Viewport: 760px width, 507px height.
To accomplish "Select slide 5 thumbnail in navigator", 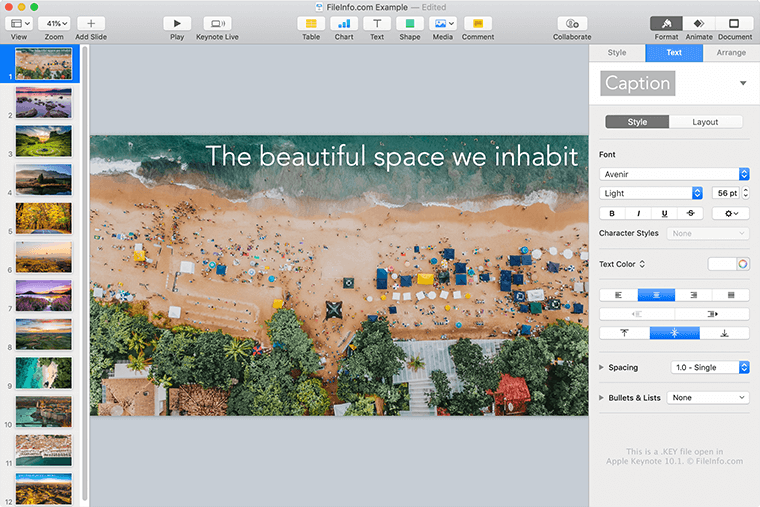I will (43, 218).
